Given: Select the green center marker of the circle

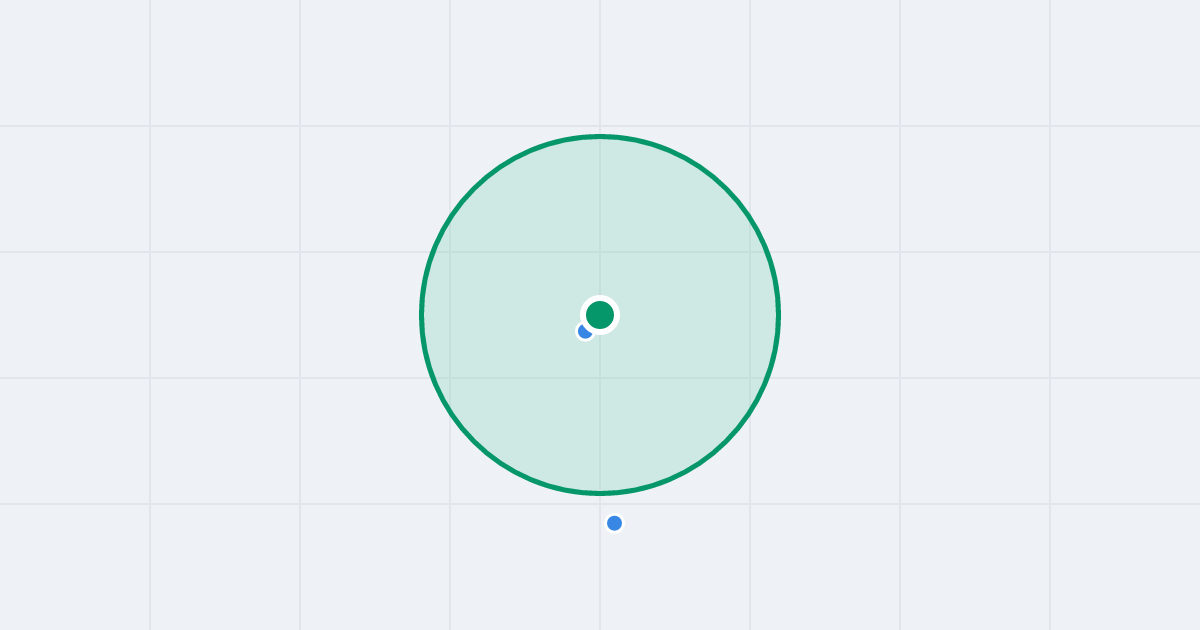Looking at the screenshot, I should 600,315.
